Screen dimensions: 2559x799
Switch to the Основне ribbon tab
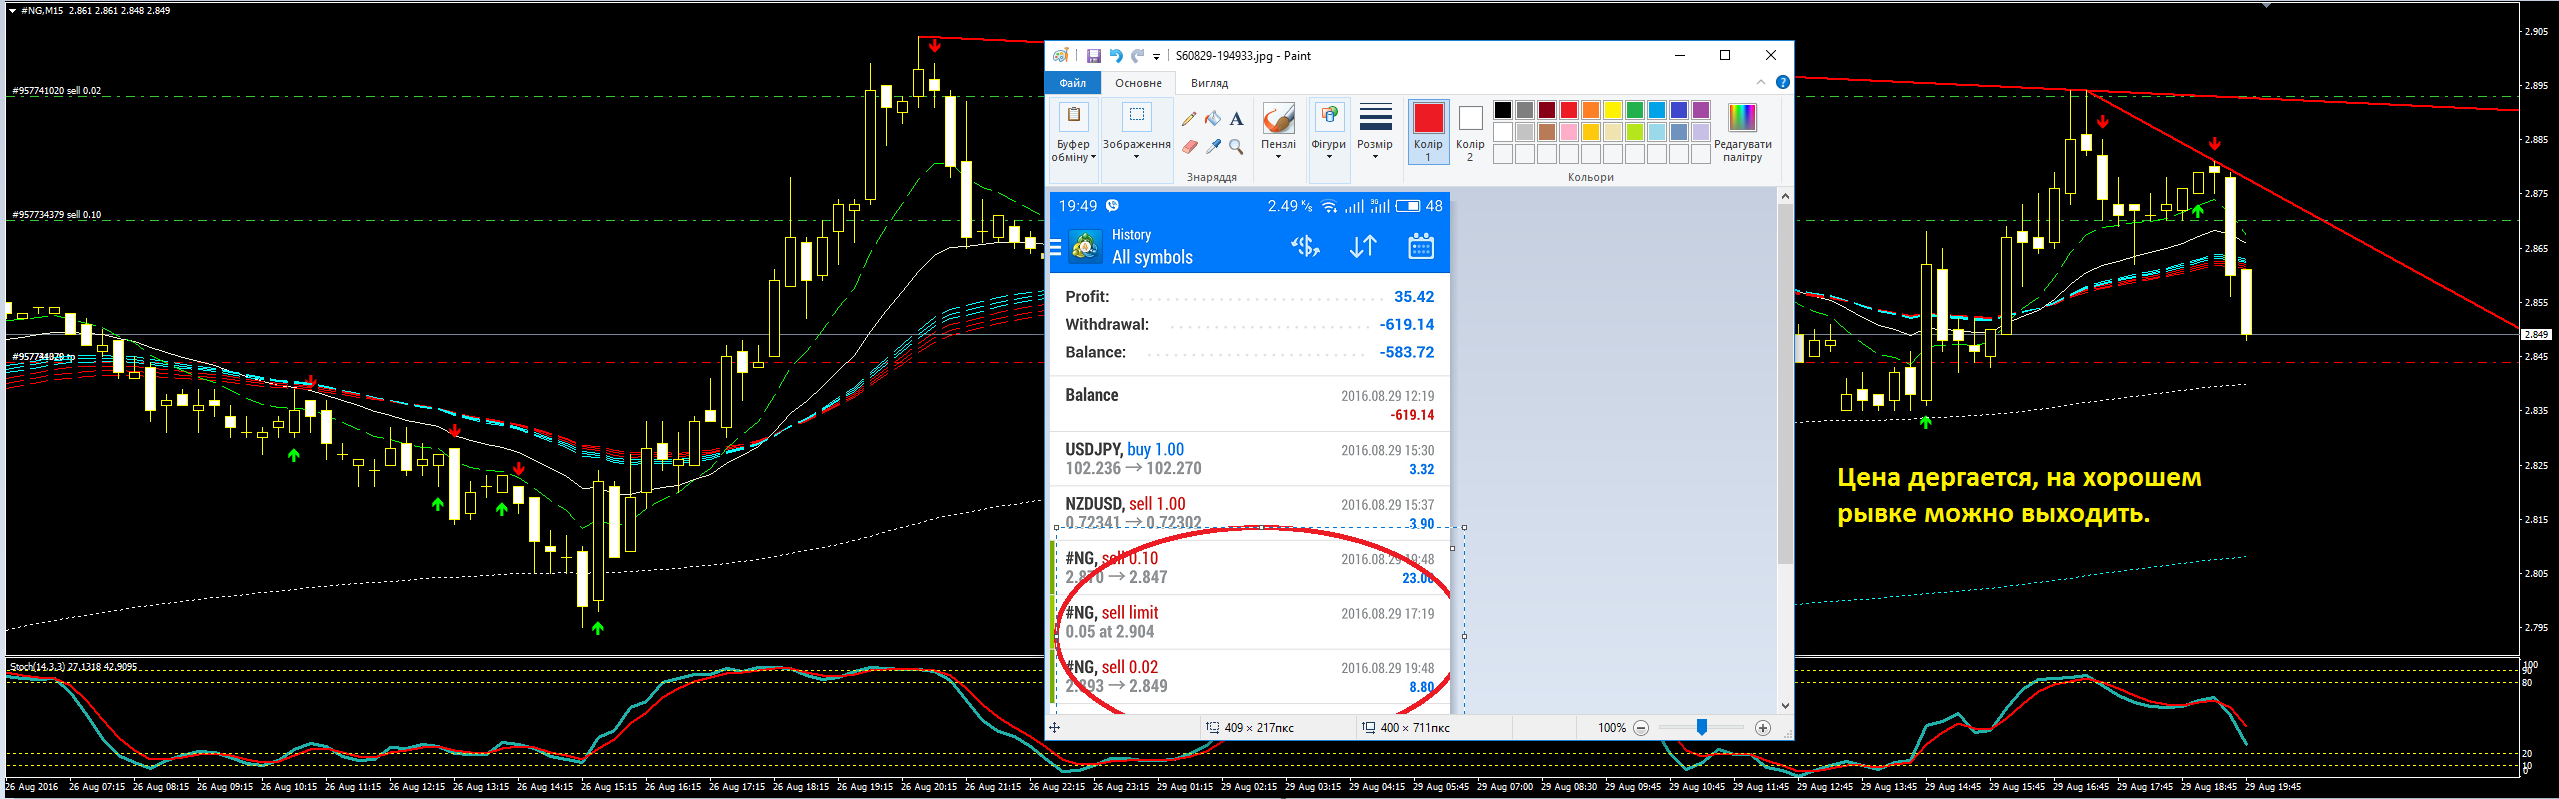(x=1138, y=83)
